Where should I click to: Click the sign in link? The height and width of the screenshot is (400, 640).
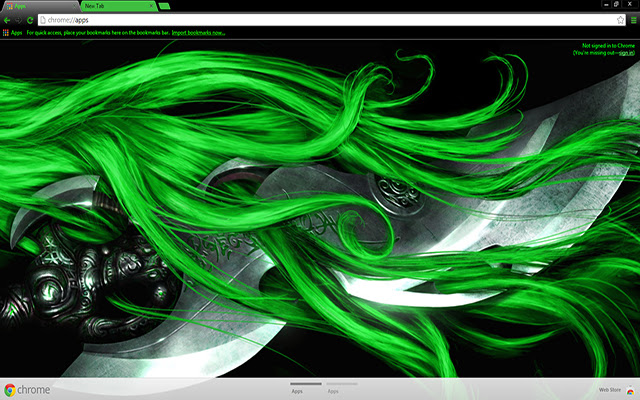tap(626, 53)
